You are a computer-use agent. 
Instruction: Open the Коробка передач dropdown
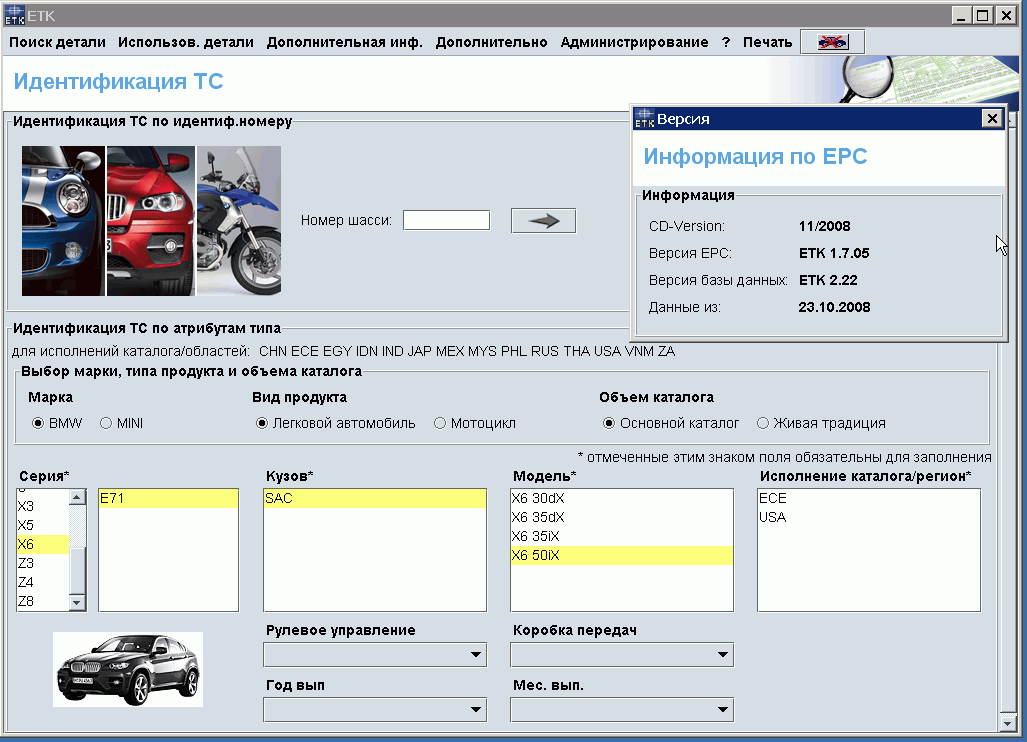[622, 654]
